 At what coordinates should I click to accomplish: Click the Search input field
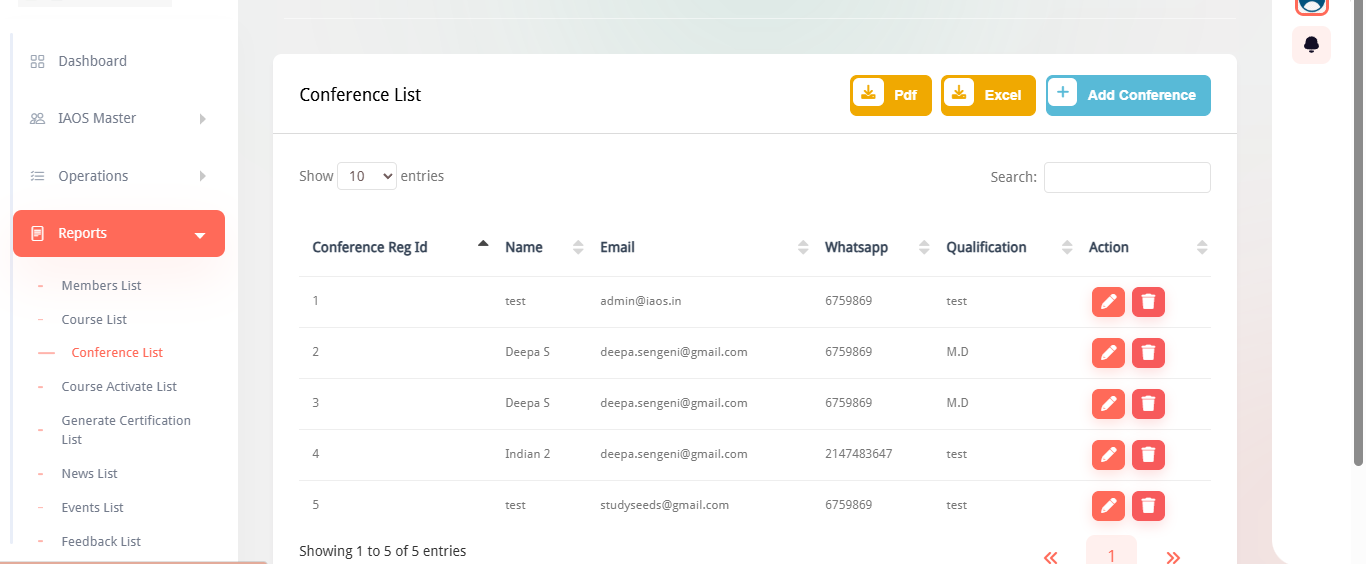[1127, 177]
